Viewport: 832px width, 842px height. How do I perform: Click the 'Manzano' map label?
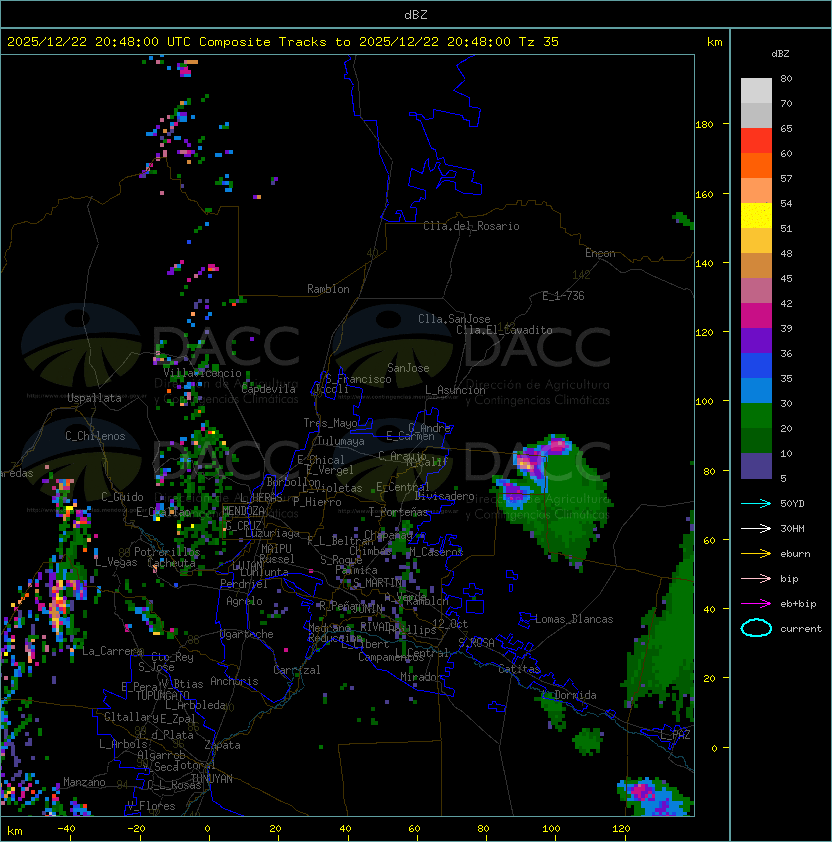point(84,782)
